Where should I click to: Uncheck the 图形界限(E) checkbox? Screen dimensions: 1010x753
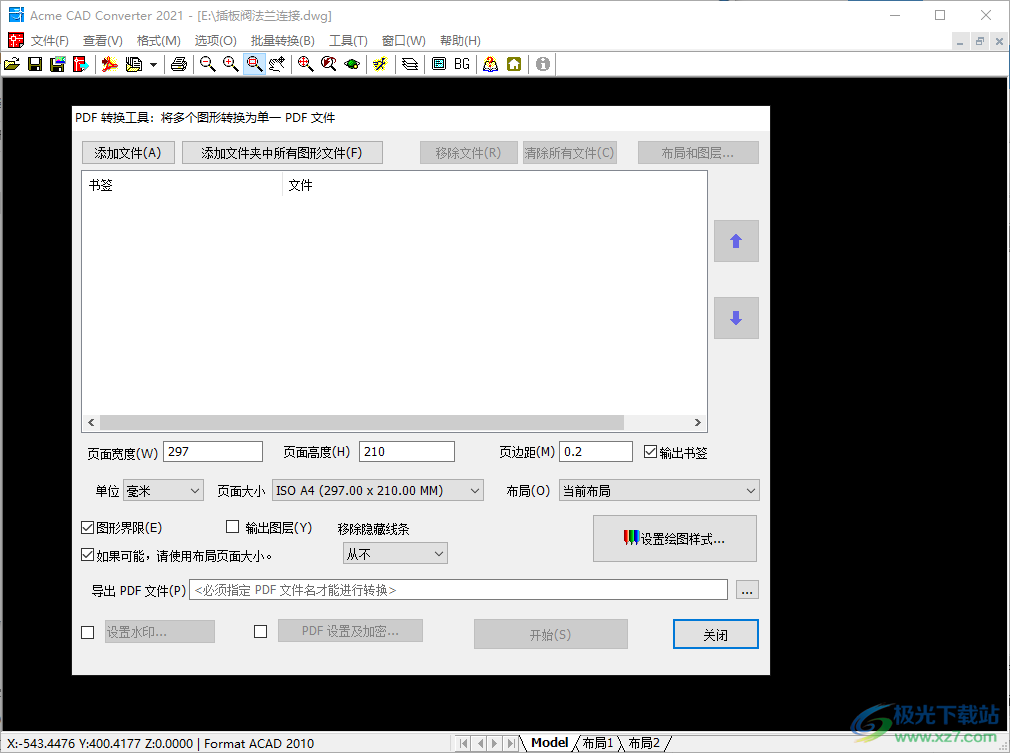[88, 528]
